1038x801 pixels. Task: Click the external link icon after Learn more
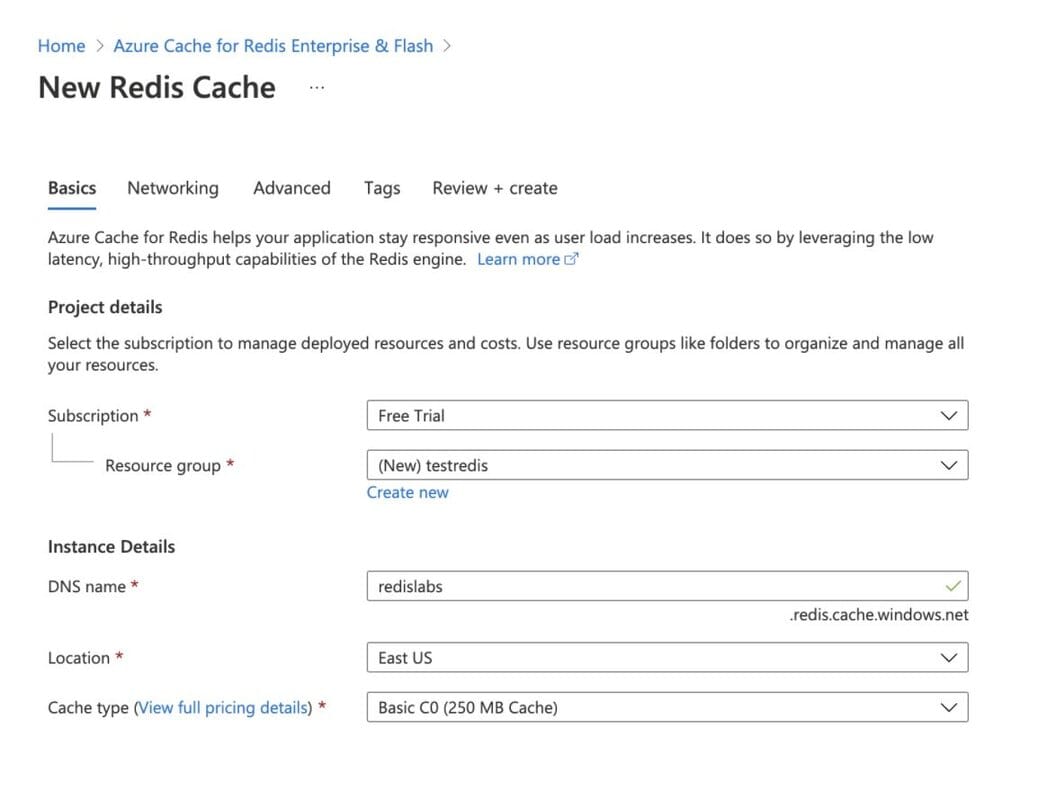[x=570, y=258]
